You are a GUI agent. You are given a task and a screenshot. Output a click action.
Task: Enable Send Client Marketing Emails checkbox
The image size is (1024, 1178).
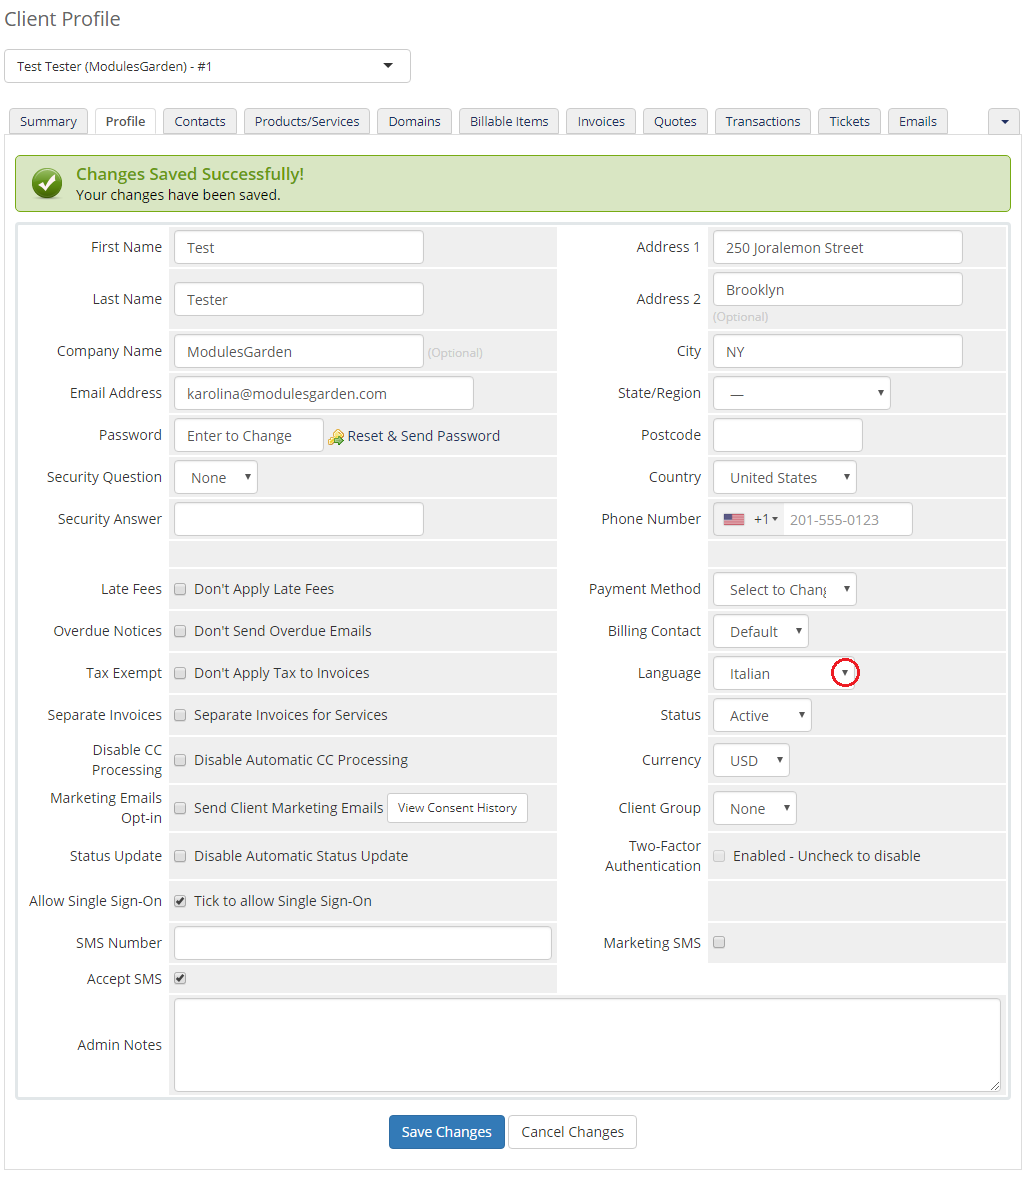180,808
